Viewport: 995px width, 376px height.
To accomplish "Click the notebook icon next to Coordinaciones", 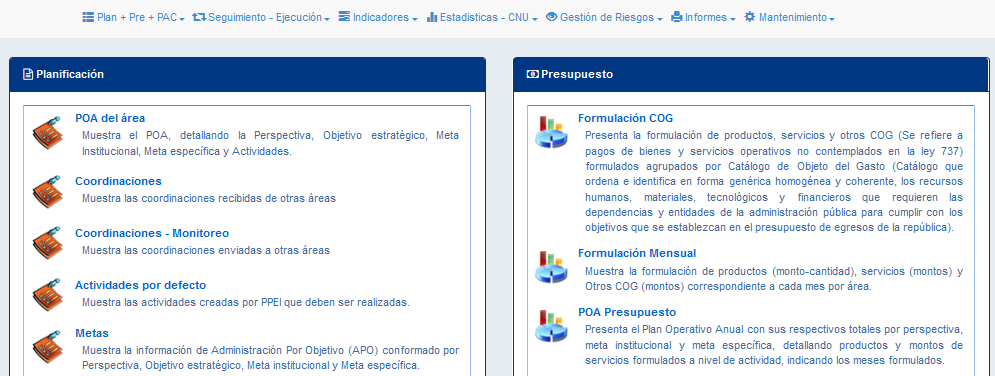I will (x=48, y=191).
